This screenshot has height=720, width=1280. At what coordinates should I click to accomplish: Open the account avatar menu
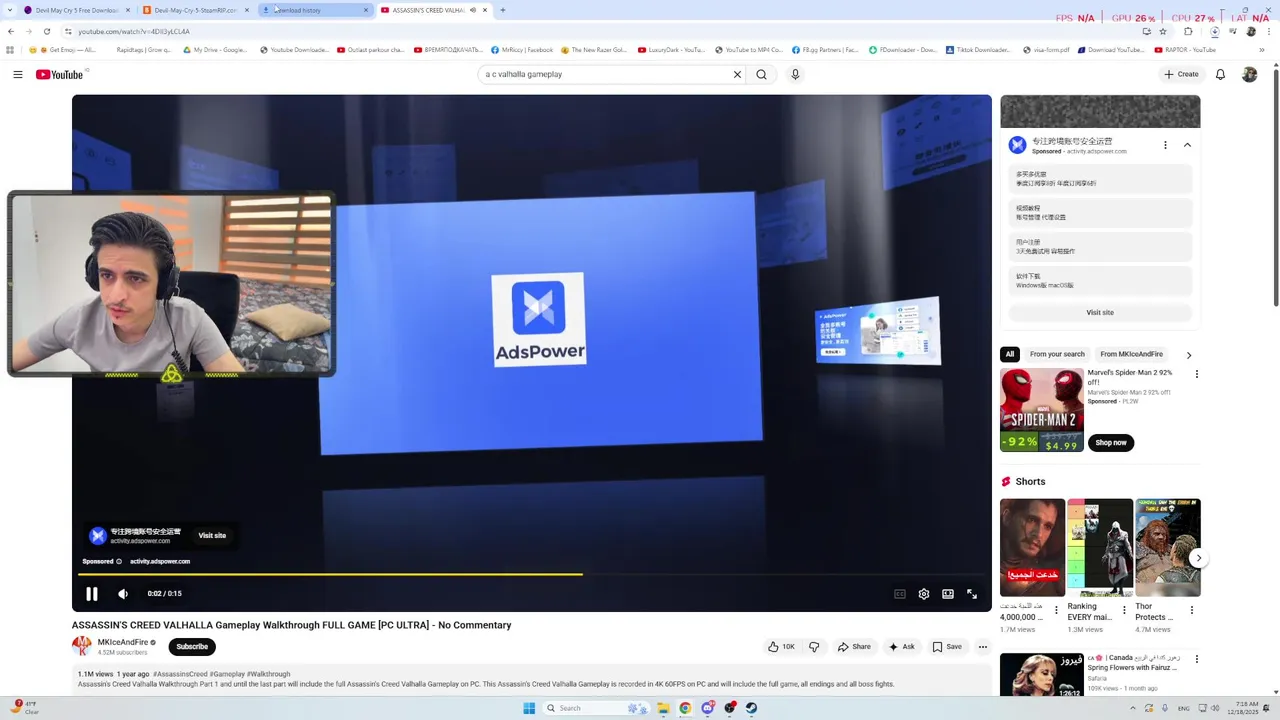click(x=1249, y=74)
